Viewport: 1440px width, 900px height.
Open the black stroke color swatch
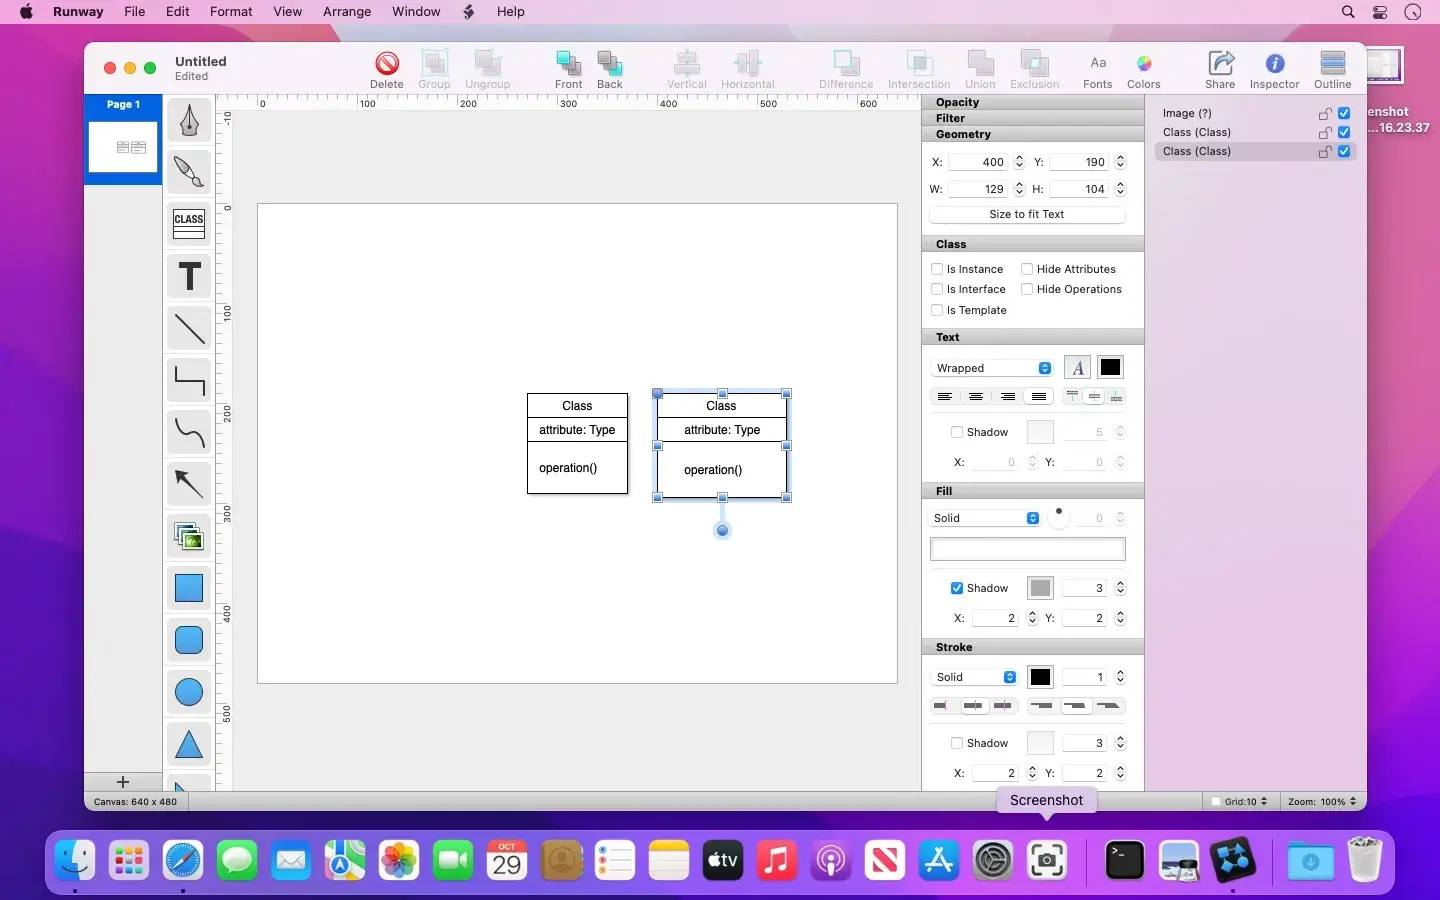click(1040, 677)
